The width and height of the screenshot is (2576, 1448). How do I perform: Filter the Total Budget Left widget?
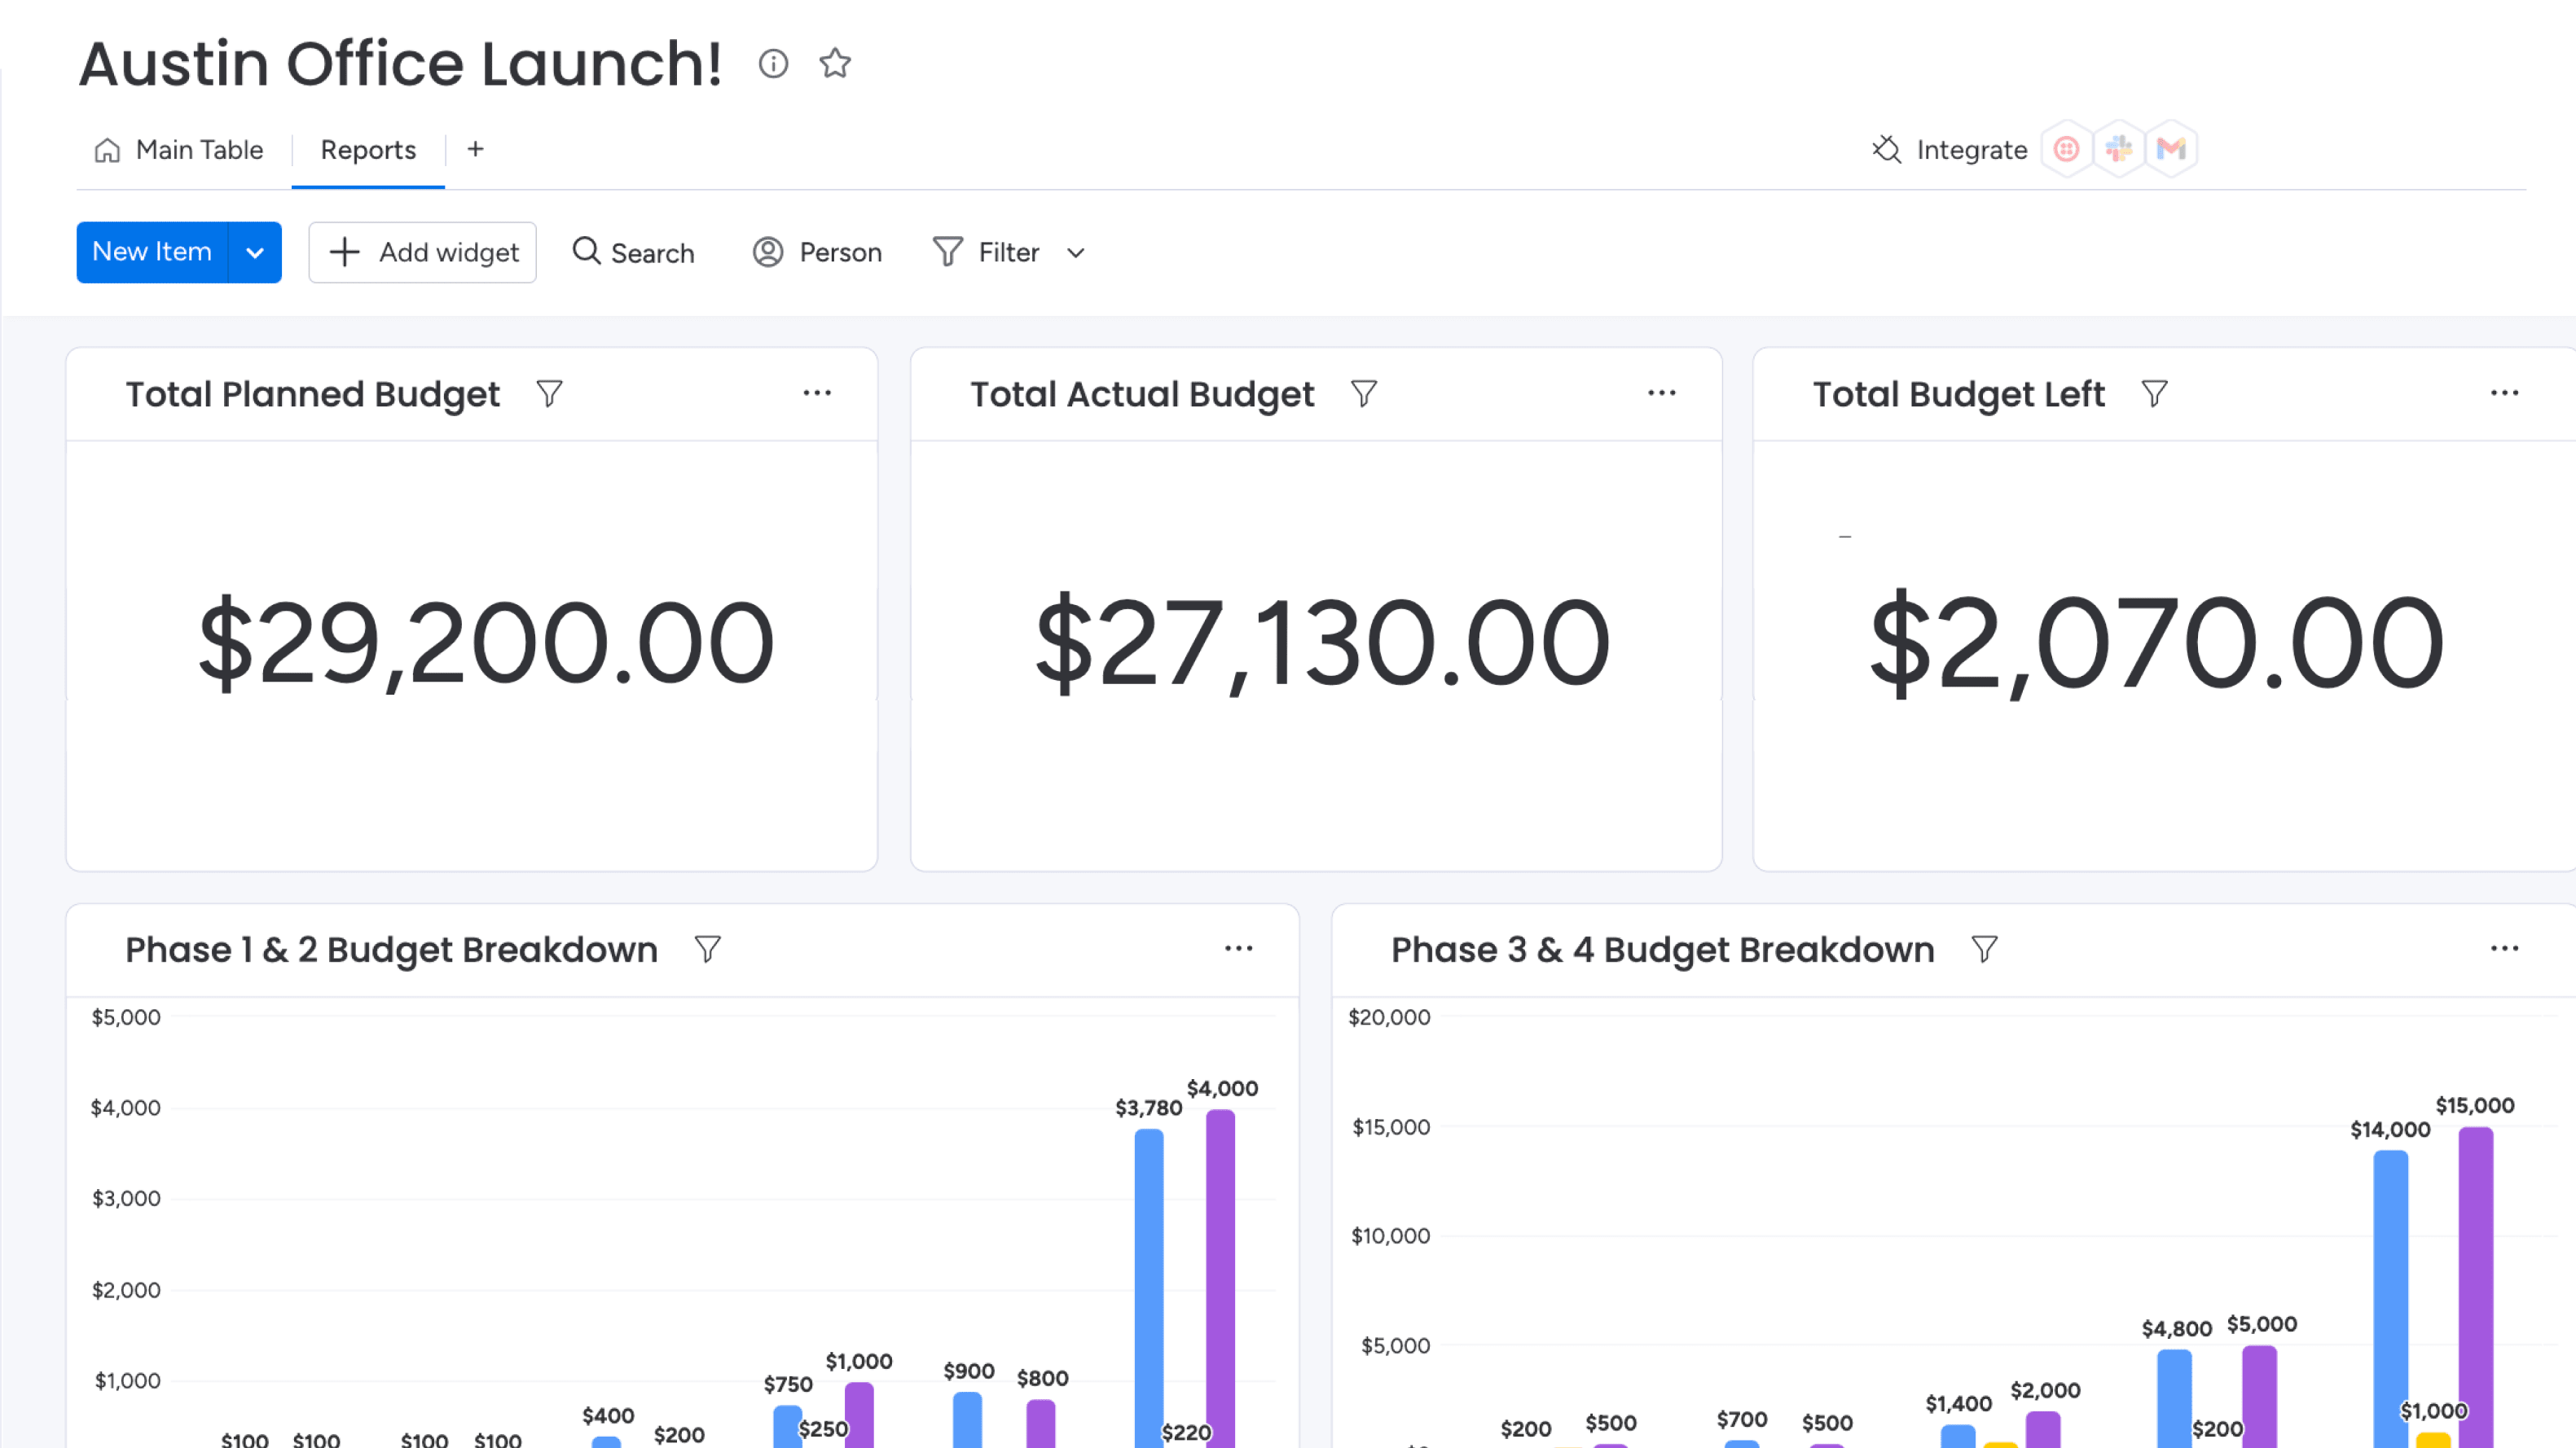tap(2154, 394)
